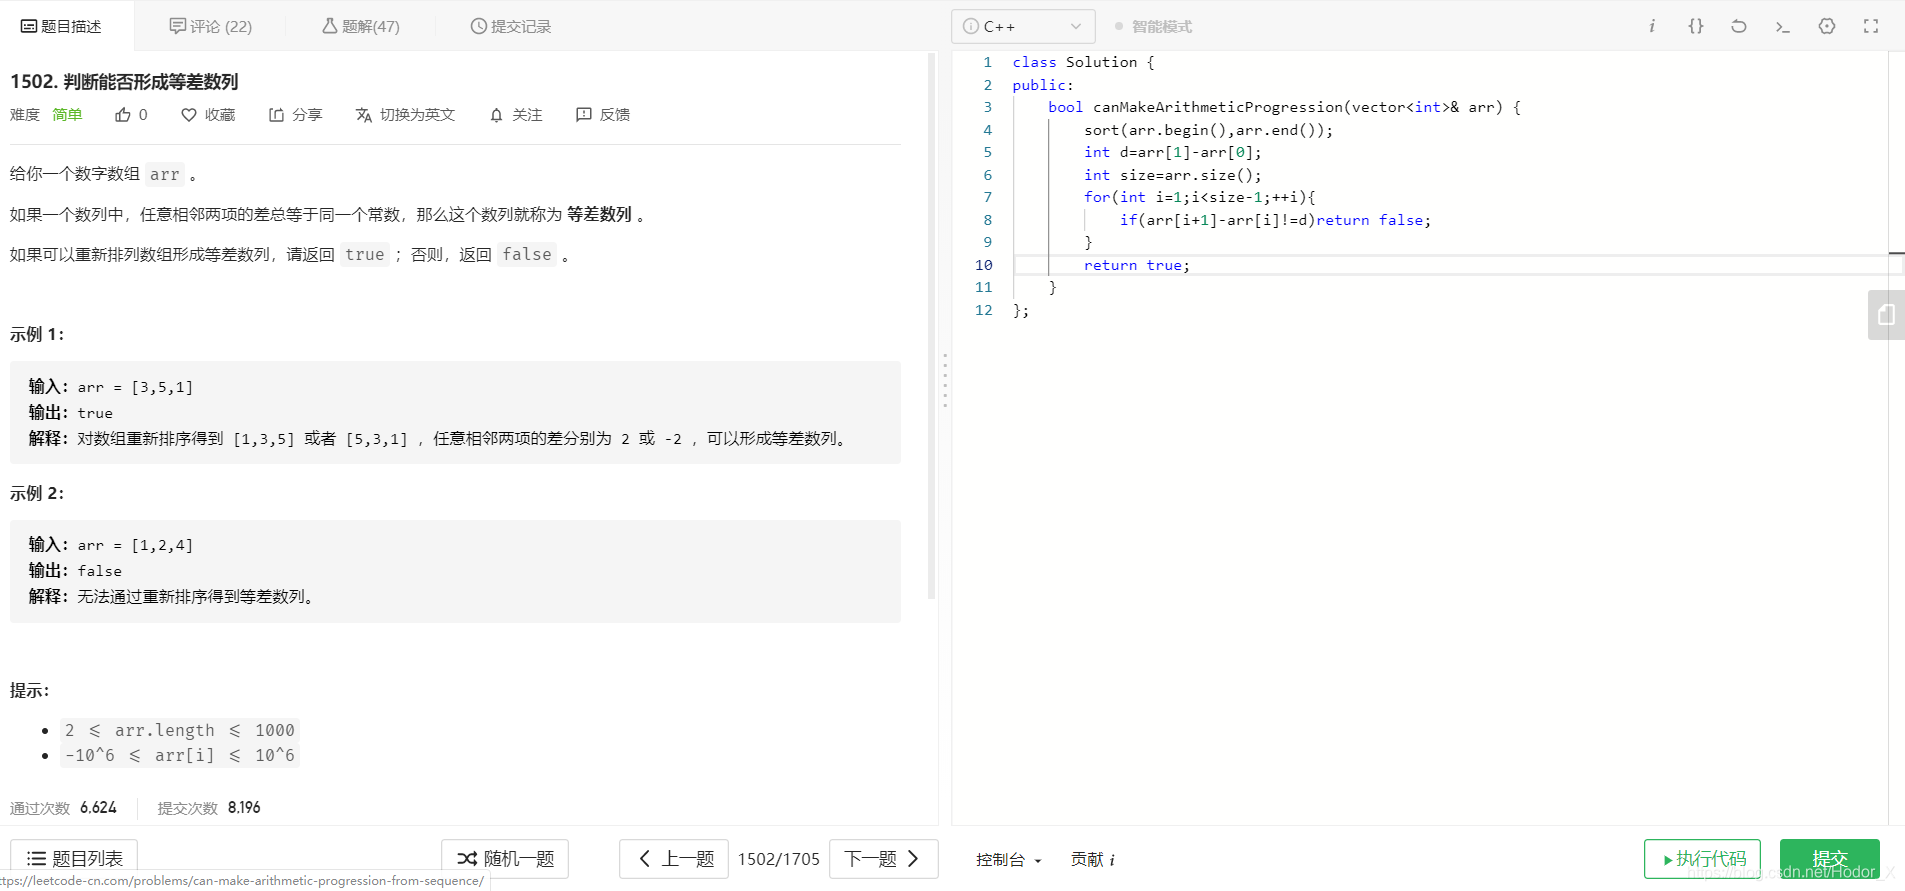Click 'int d=arr[1]-arr[0];' code line
Image resolution: width=1905 pixels, height=891 pixels.
1172,152
